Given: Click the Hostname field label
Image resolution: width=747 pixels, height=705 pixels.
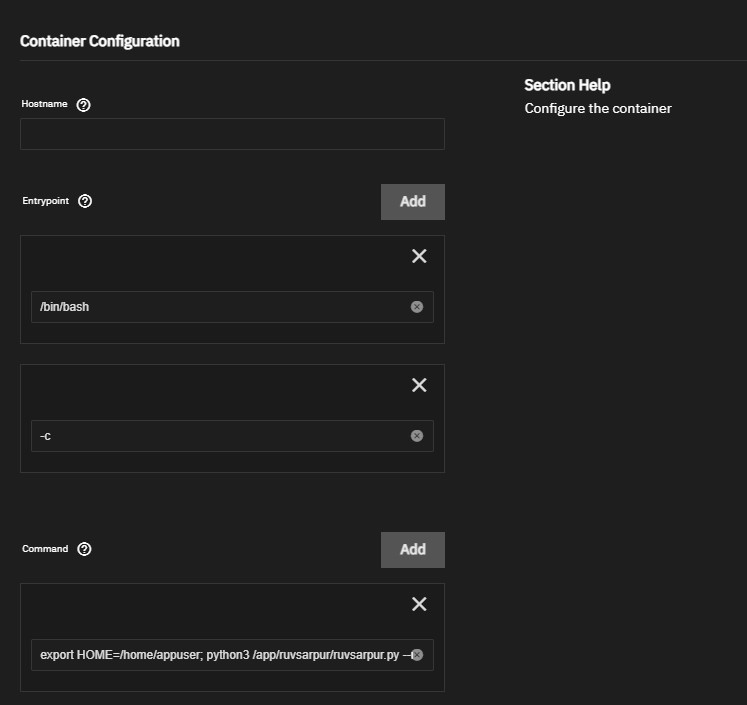Looking at the screenshot, I should tap(44, 104).
